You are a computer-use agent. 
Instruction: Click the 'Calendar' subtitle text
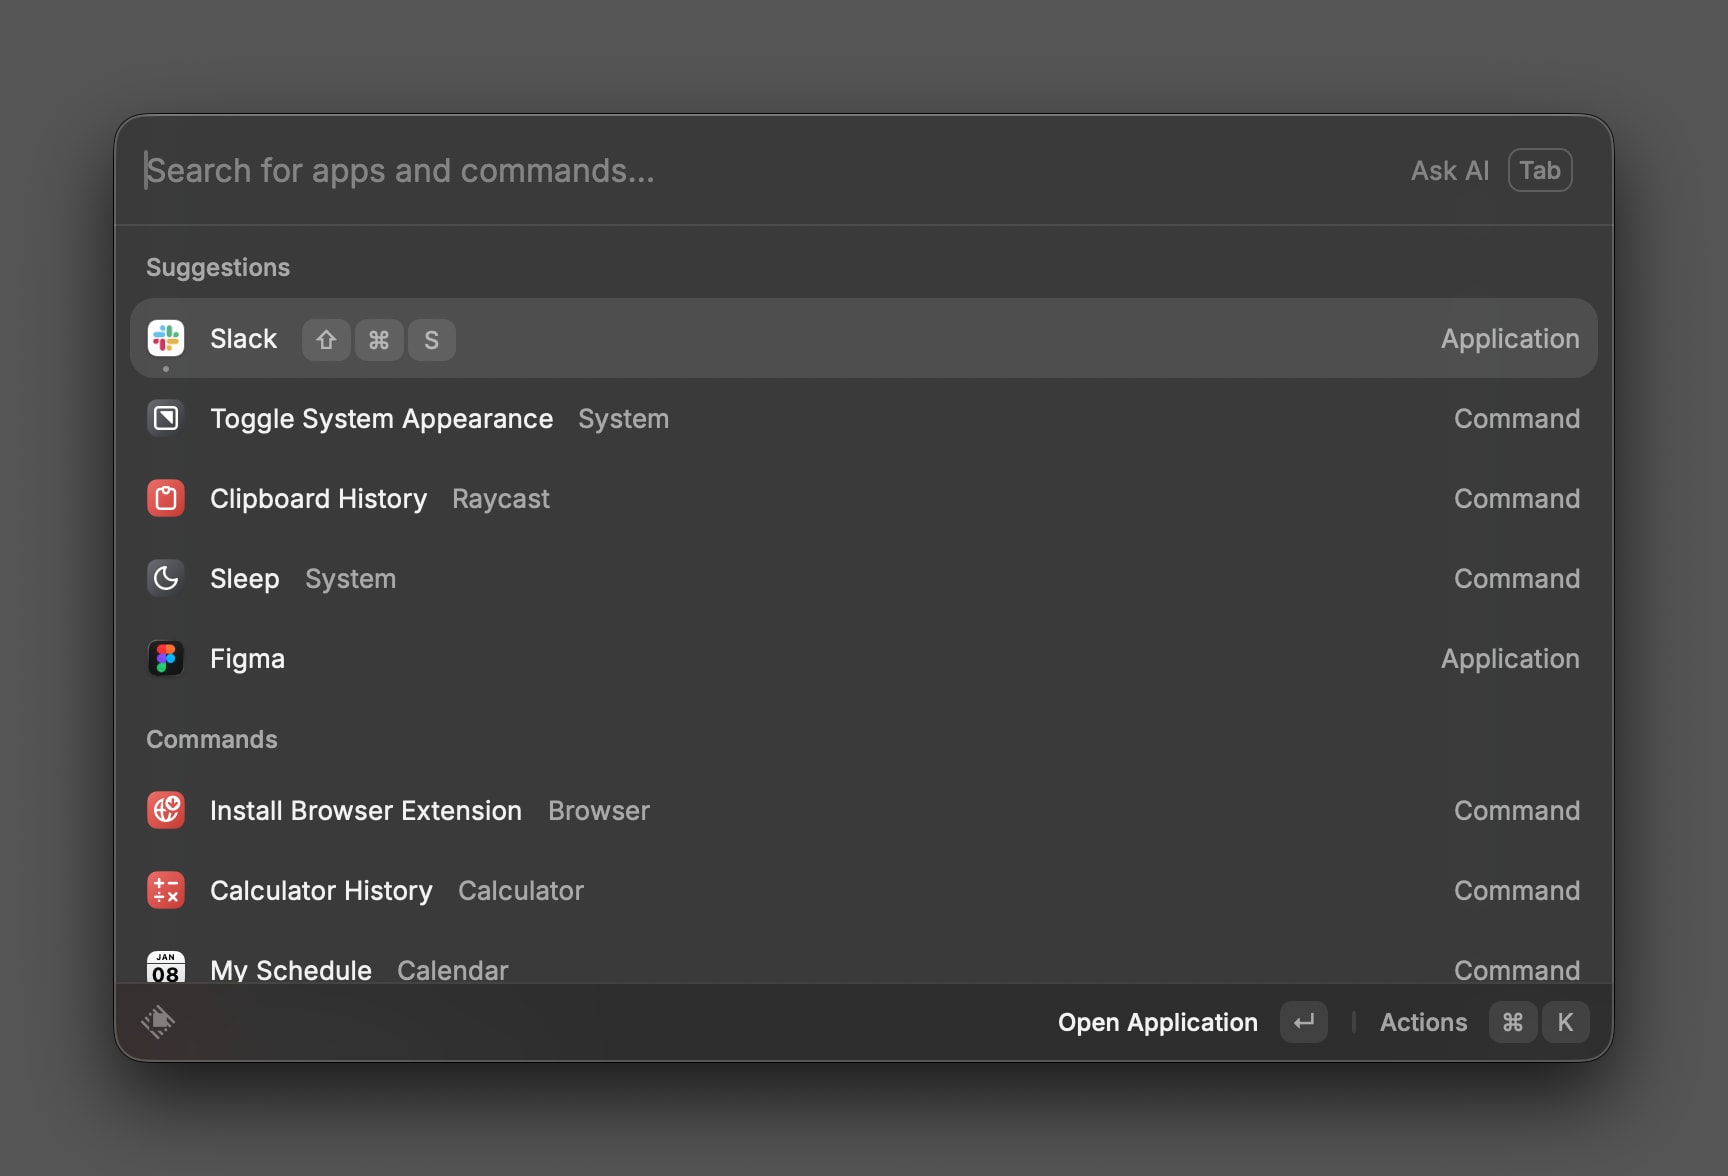453,970
